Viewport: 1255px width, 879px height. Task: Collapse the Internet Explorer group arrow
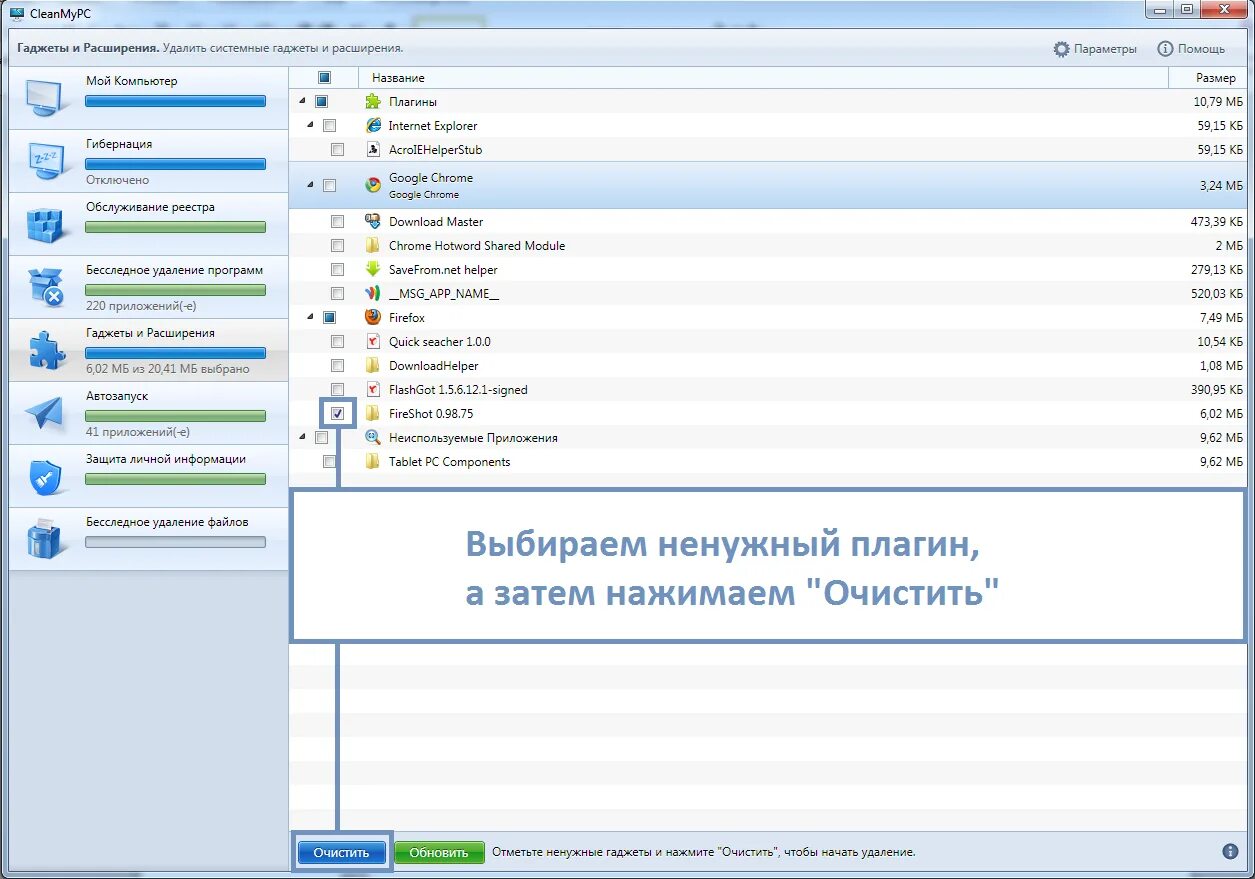310,125
